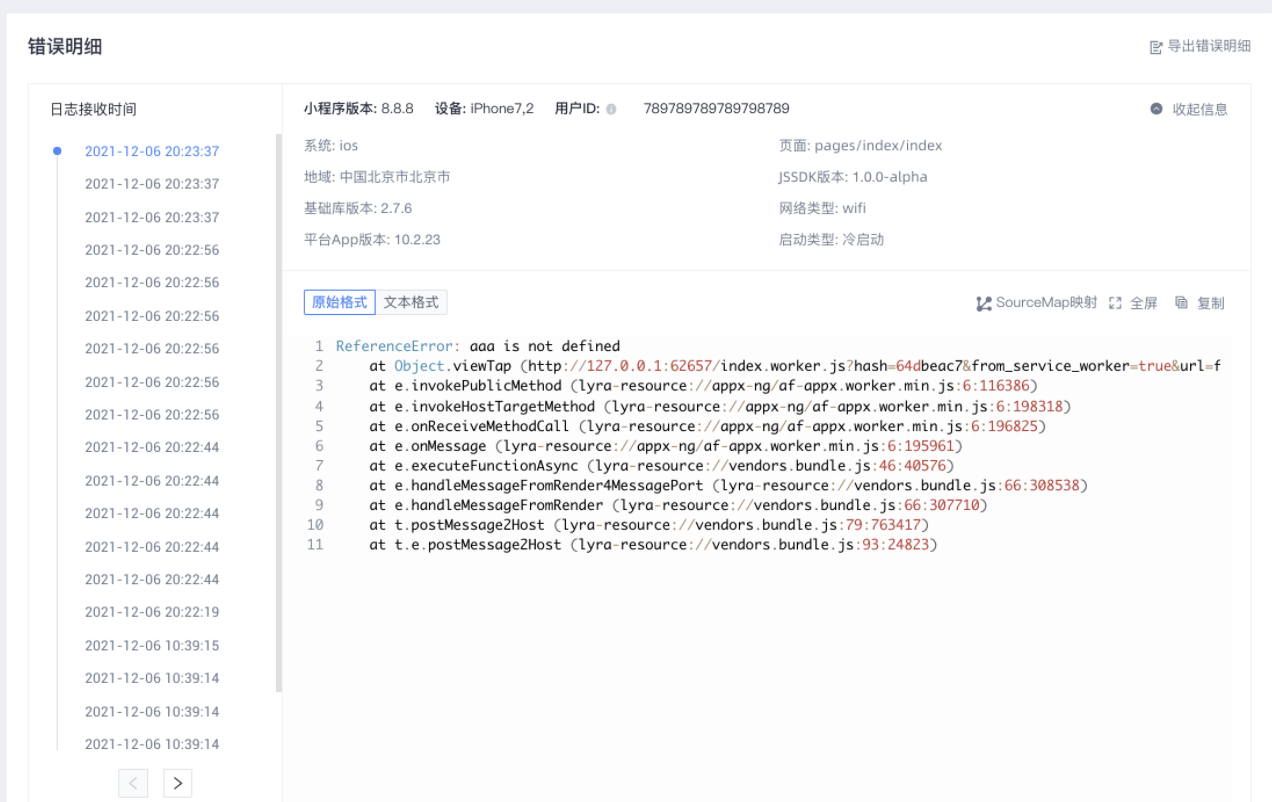1272x802 pixels.
Task: Click the e.onMessage stack line
Action: tap(665, 446)
